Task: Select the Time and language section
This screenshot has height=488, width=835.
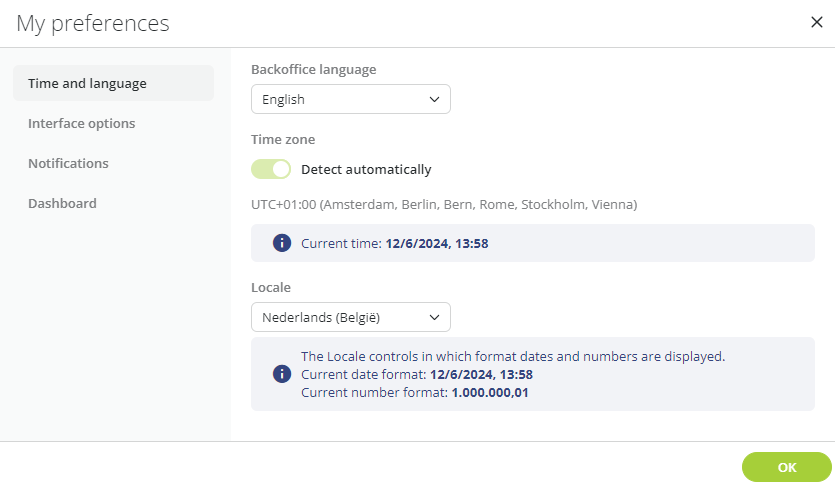Action: click(113, 83)
